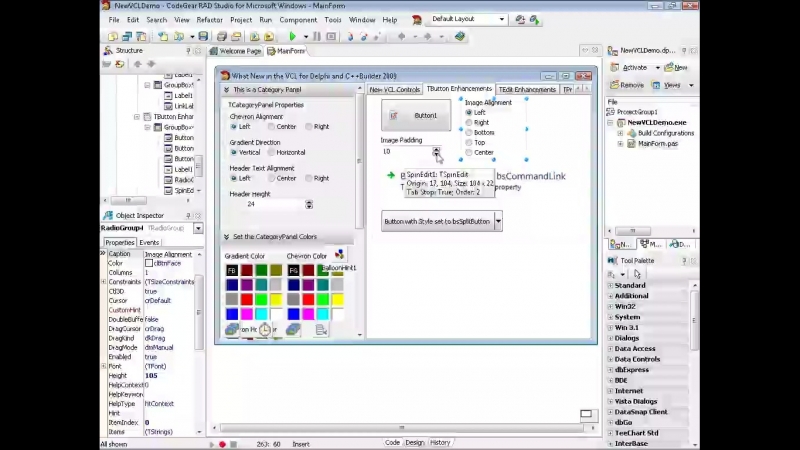This screenshot has height=450, width=800.
Task: Switch to the TEdit Enhancements tab
Action: pyautogui.click(x=527, y=89)
